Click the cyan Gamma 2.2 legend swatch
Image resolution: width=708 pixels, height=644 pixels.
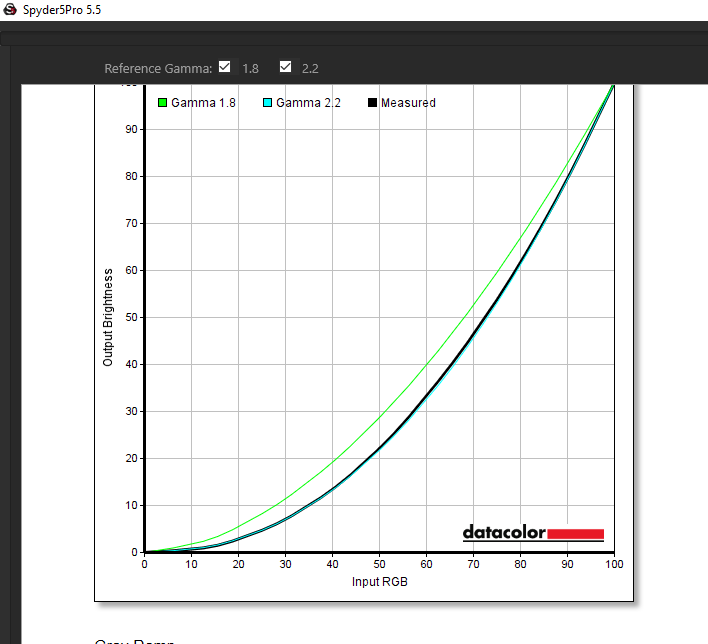click(267, 102)
